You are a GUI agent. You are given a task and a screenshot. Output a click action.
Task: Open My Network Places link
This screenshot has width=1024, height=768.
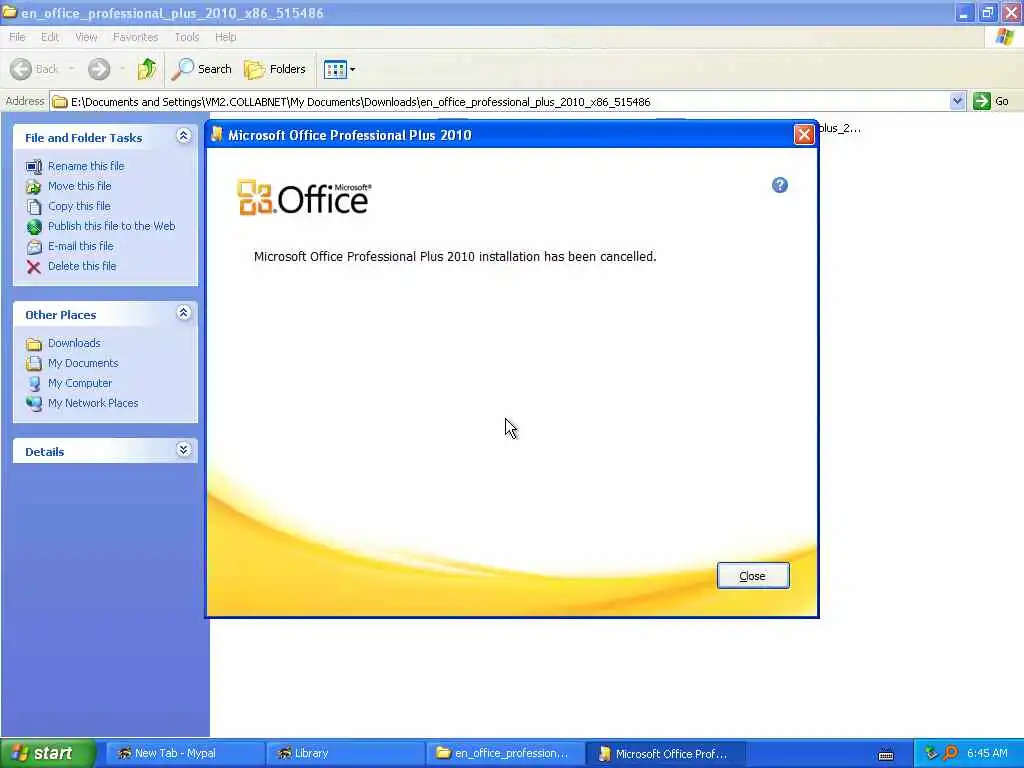(x=93, y=404)
